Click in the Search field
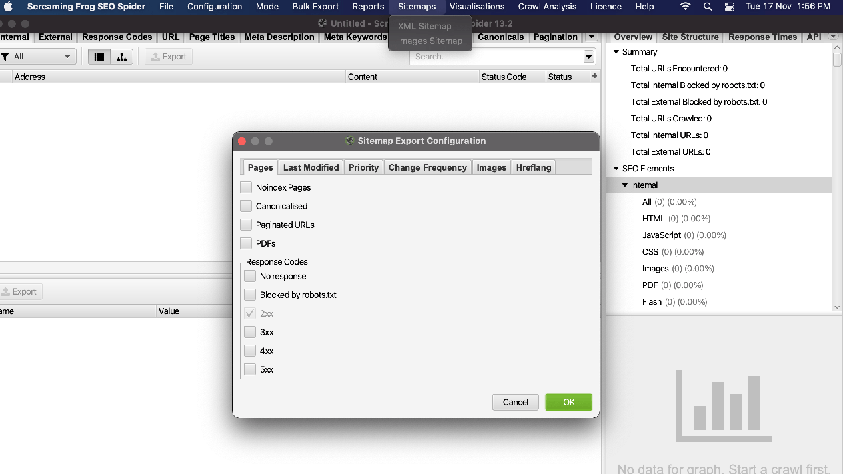 tap(496, 56)
